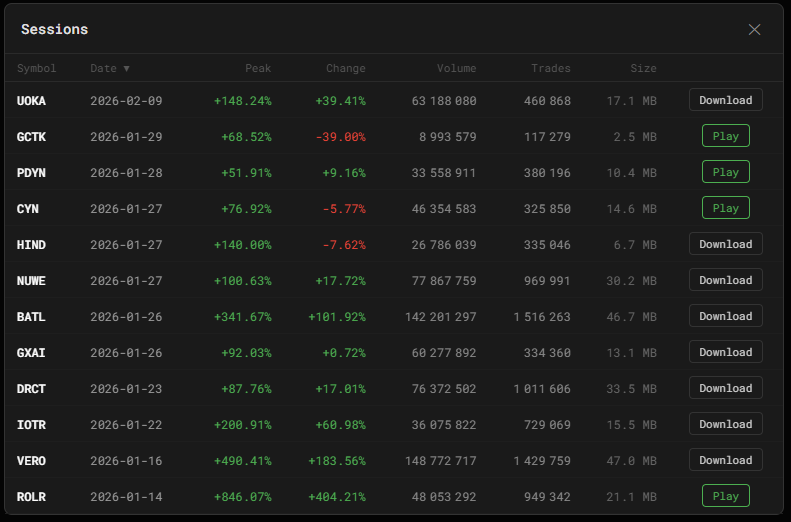Play the ROLR session
Viewport: 791px width, 522px height.
(725, 496)
